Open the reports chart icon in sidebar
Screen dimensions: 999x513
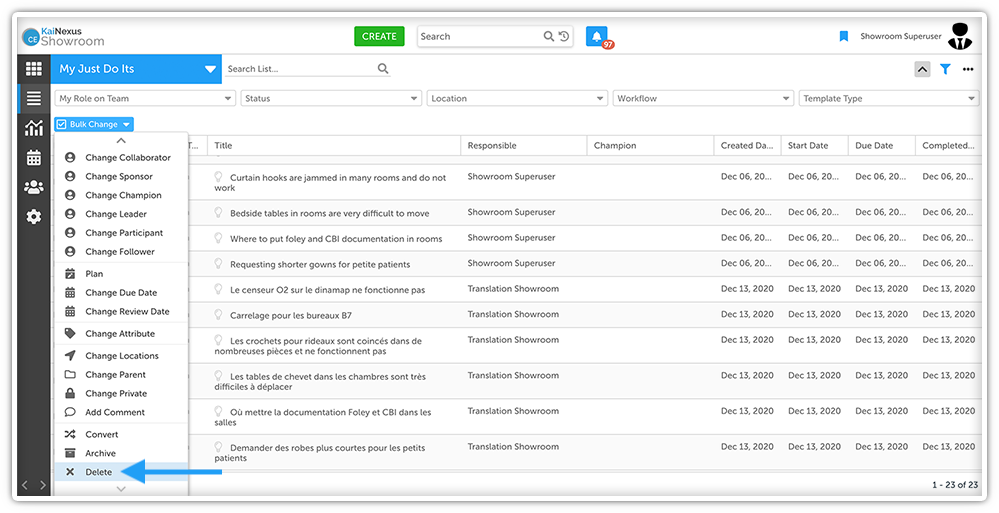click(34, 127)
